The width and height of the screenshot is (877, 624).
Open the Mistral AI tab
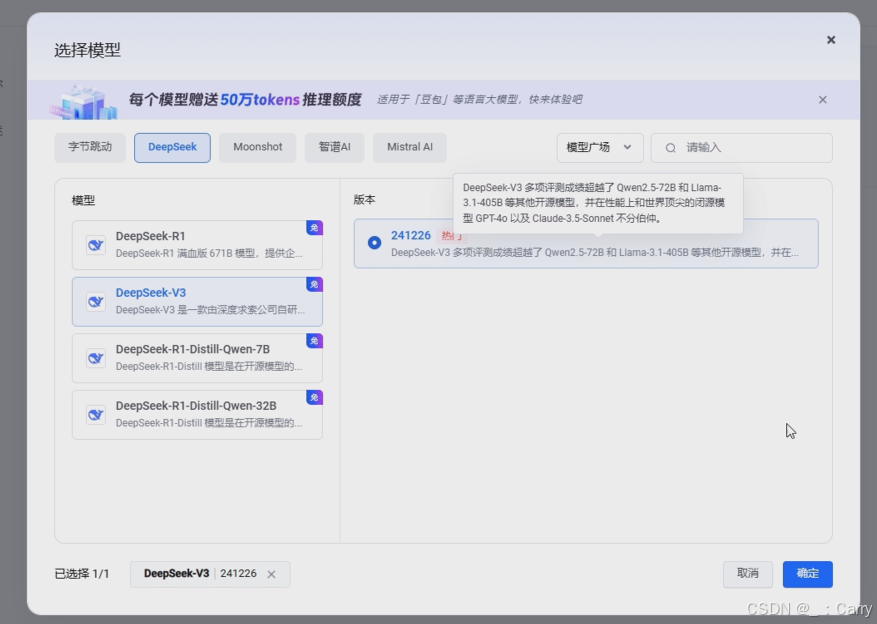coord(409,147)
